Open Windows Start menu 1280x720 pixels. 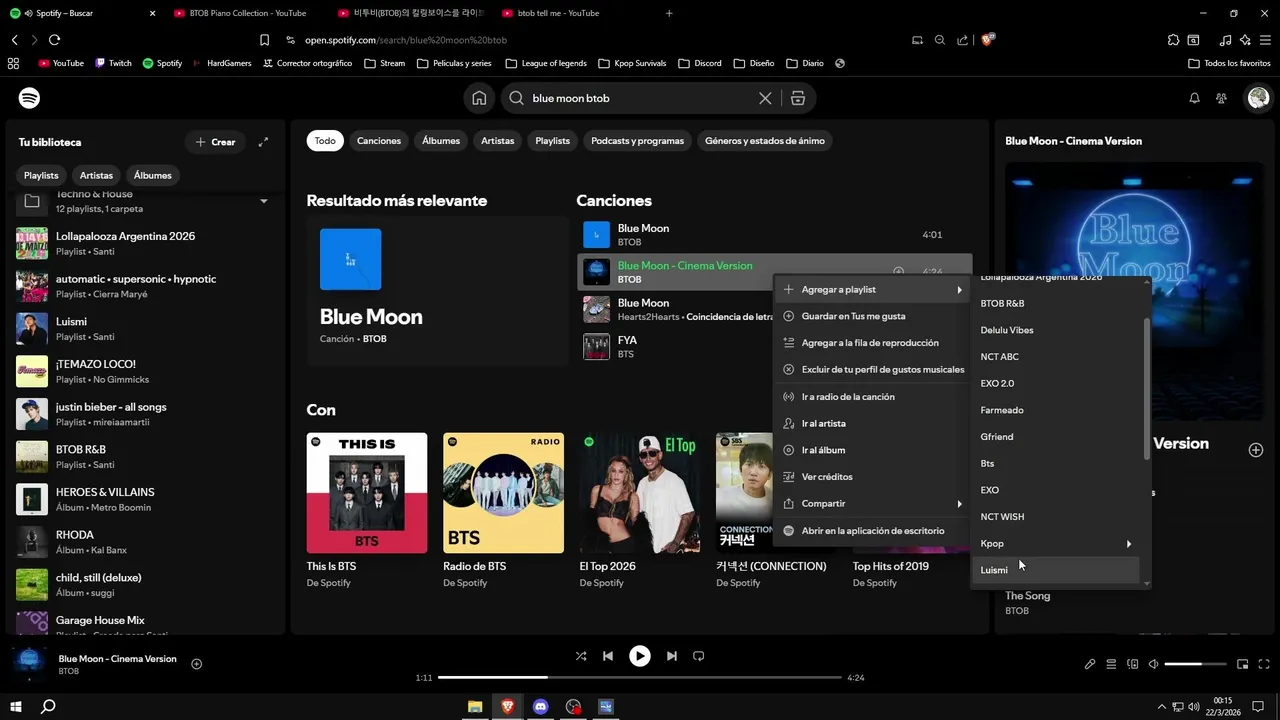tap(16, 706)
